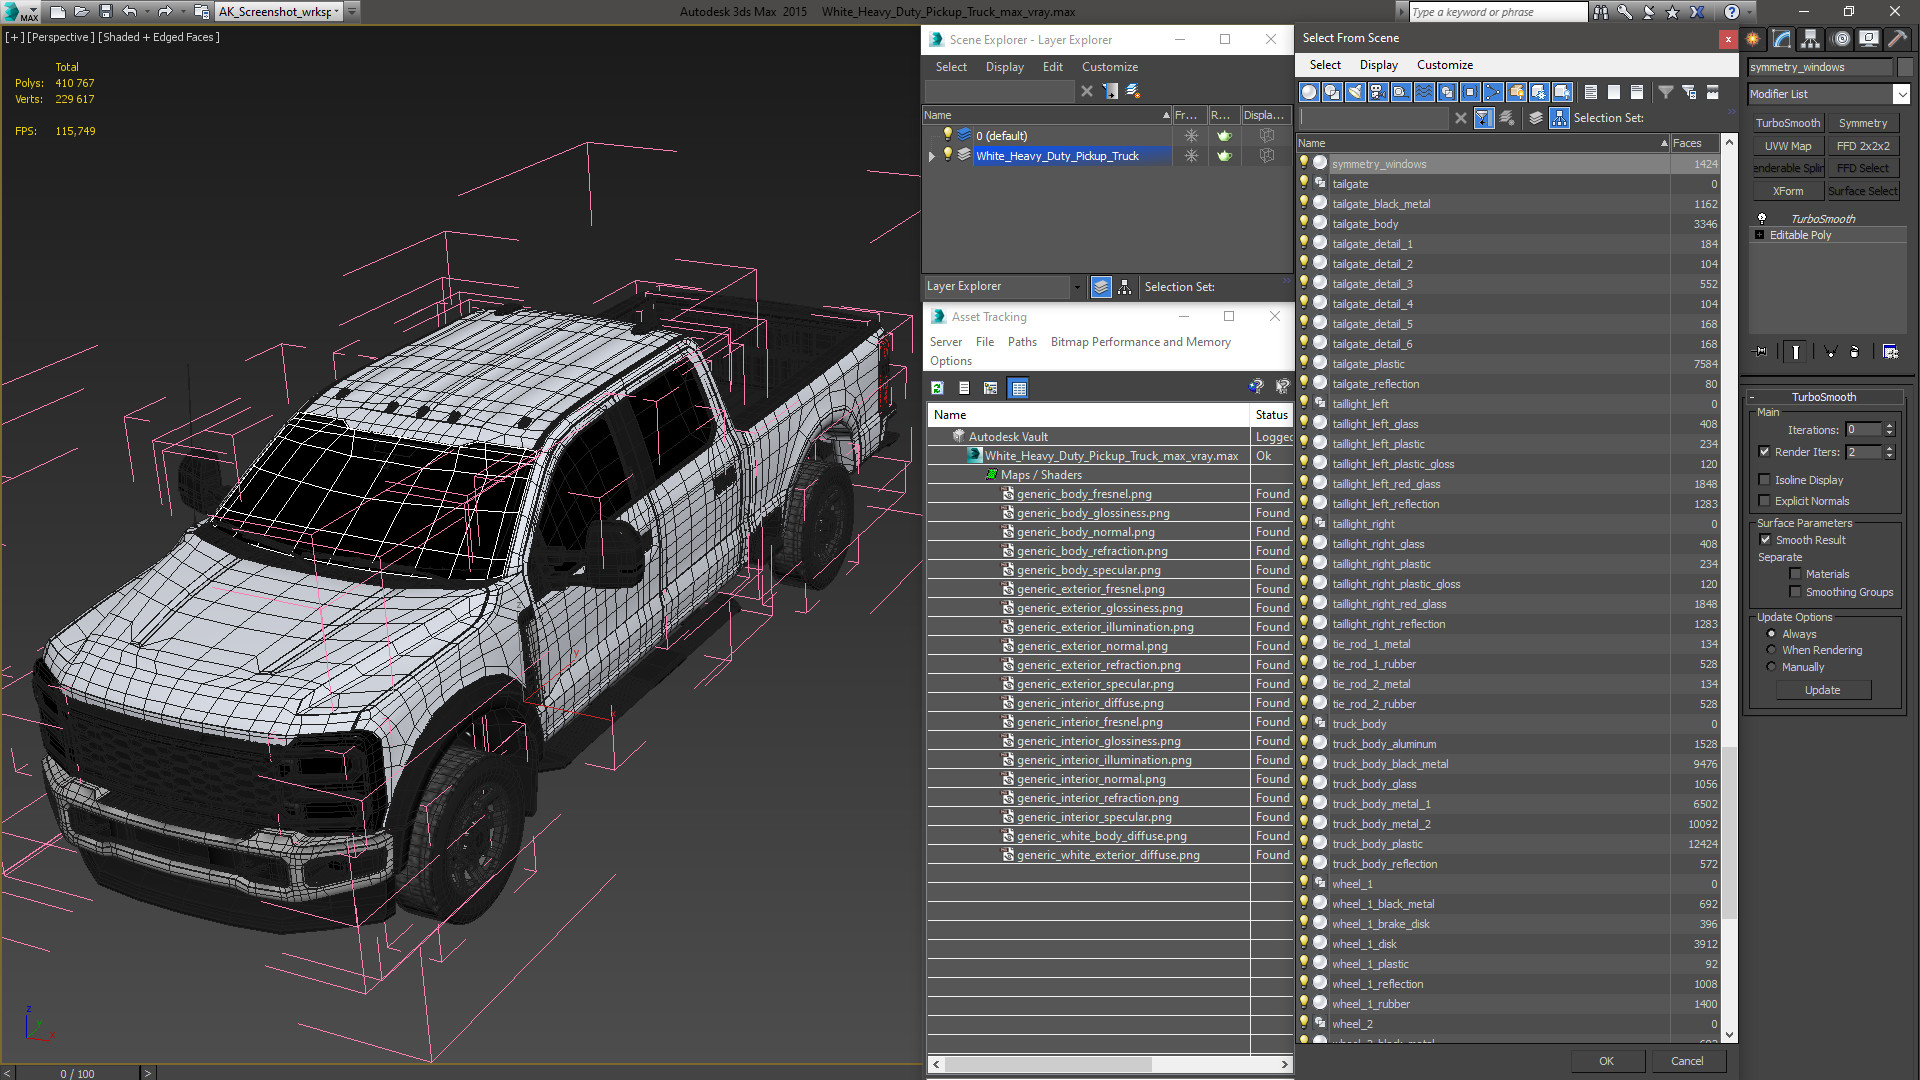Open the Create command panel tab

click(x=1753, y=39)
